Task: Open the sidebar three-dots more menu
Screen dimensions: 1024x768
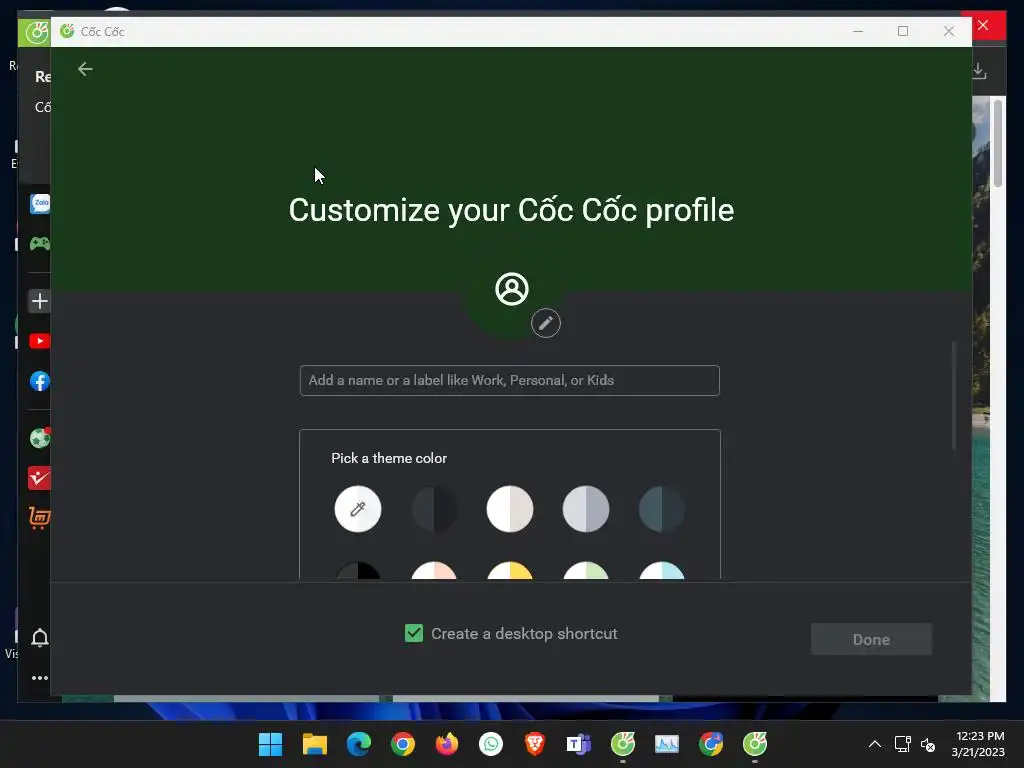Action: [40, 678]
